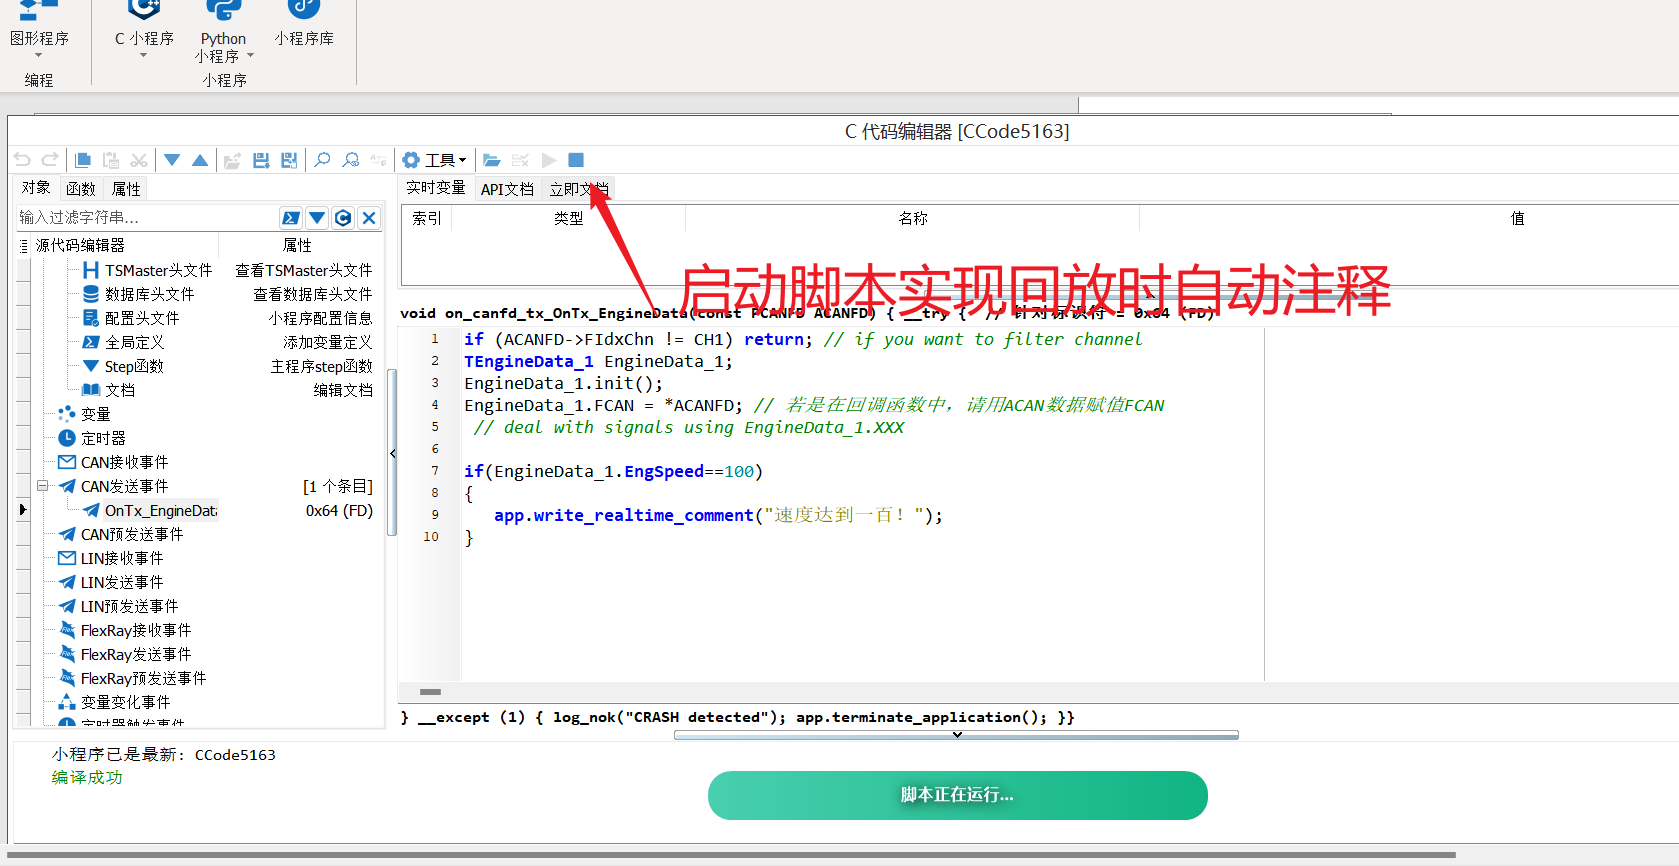This screenshot has width=1679, height=866.
Task: Click the compile checklist icon
Action: point(520,160)
